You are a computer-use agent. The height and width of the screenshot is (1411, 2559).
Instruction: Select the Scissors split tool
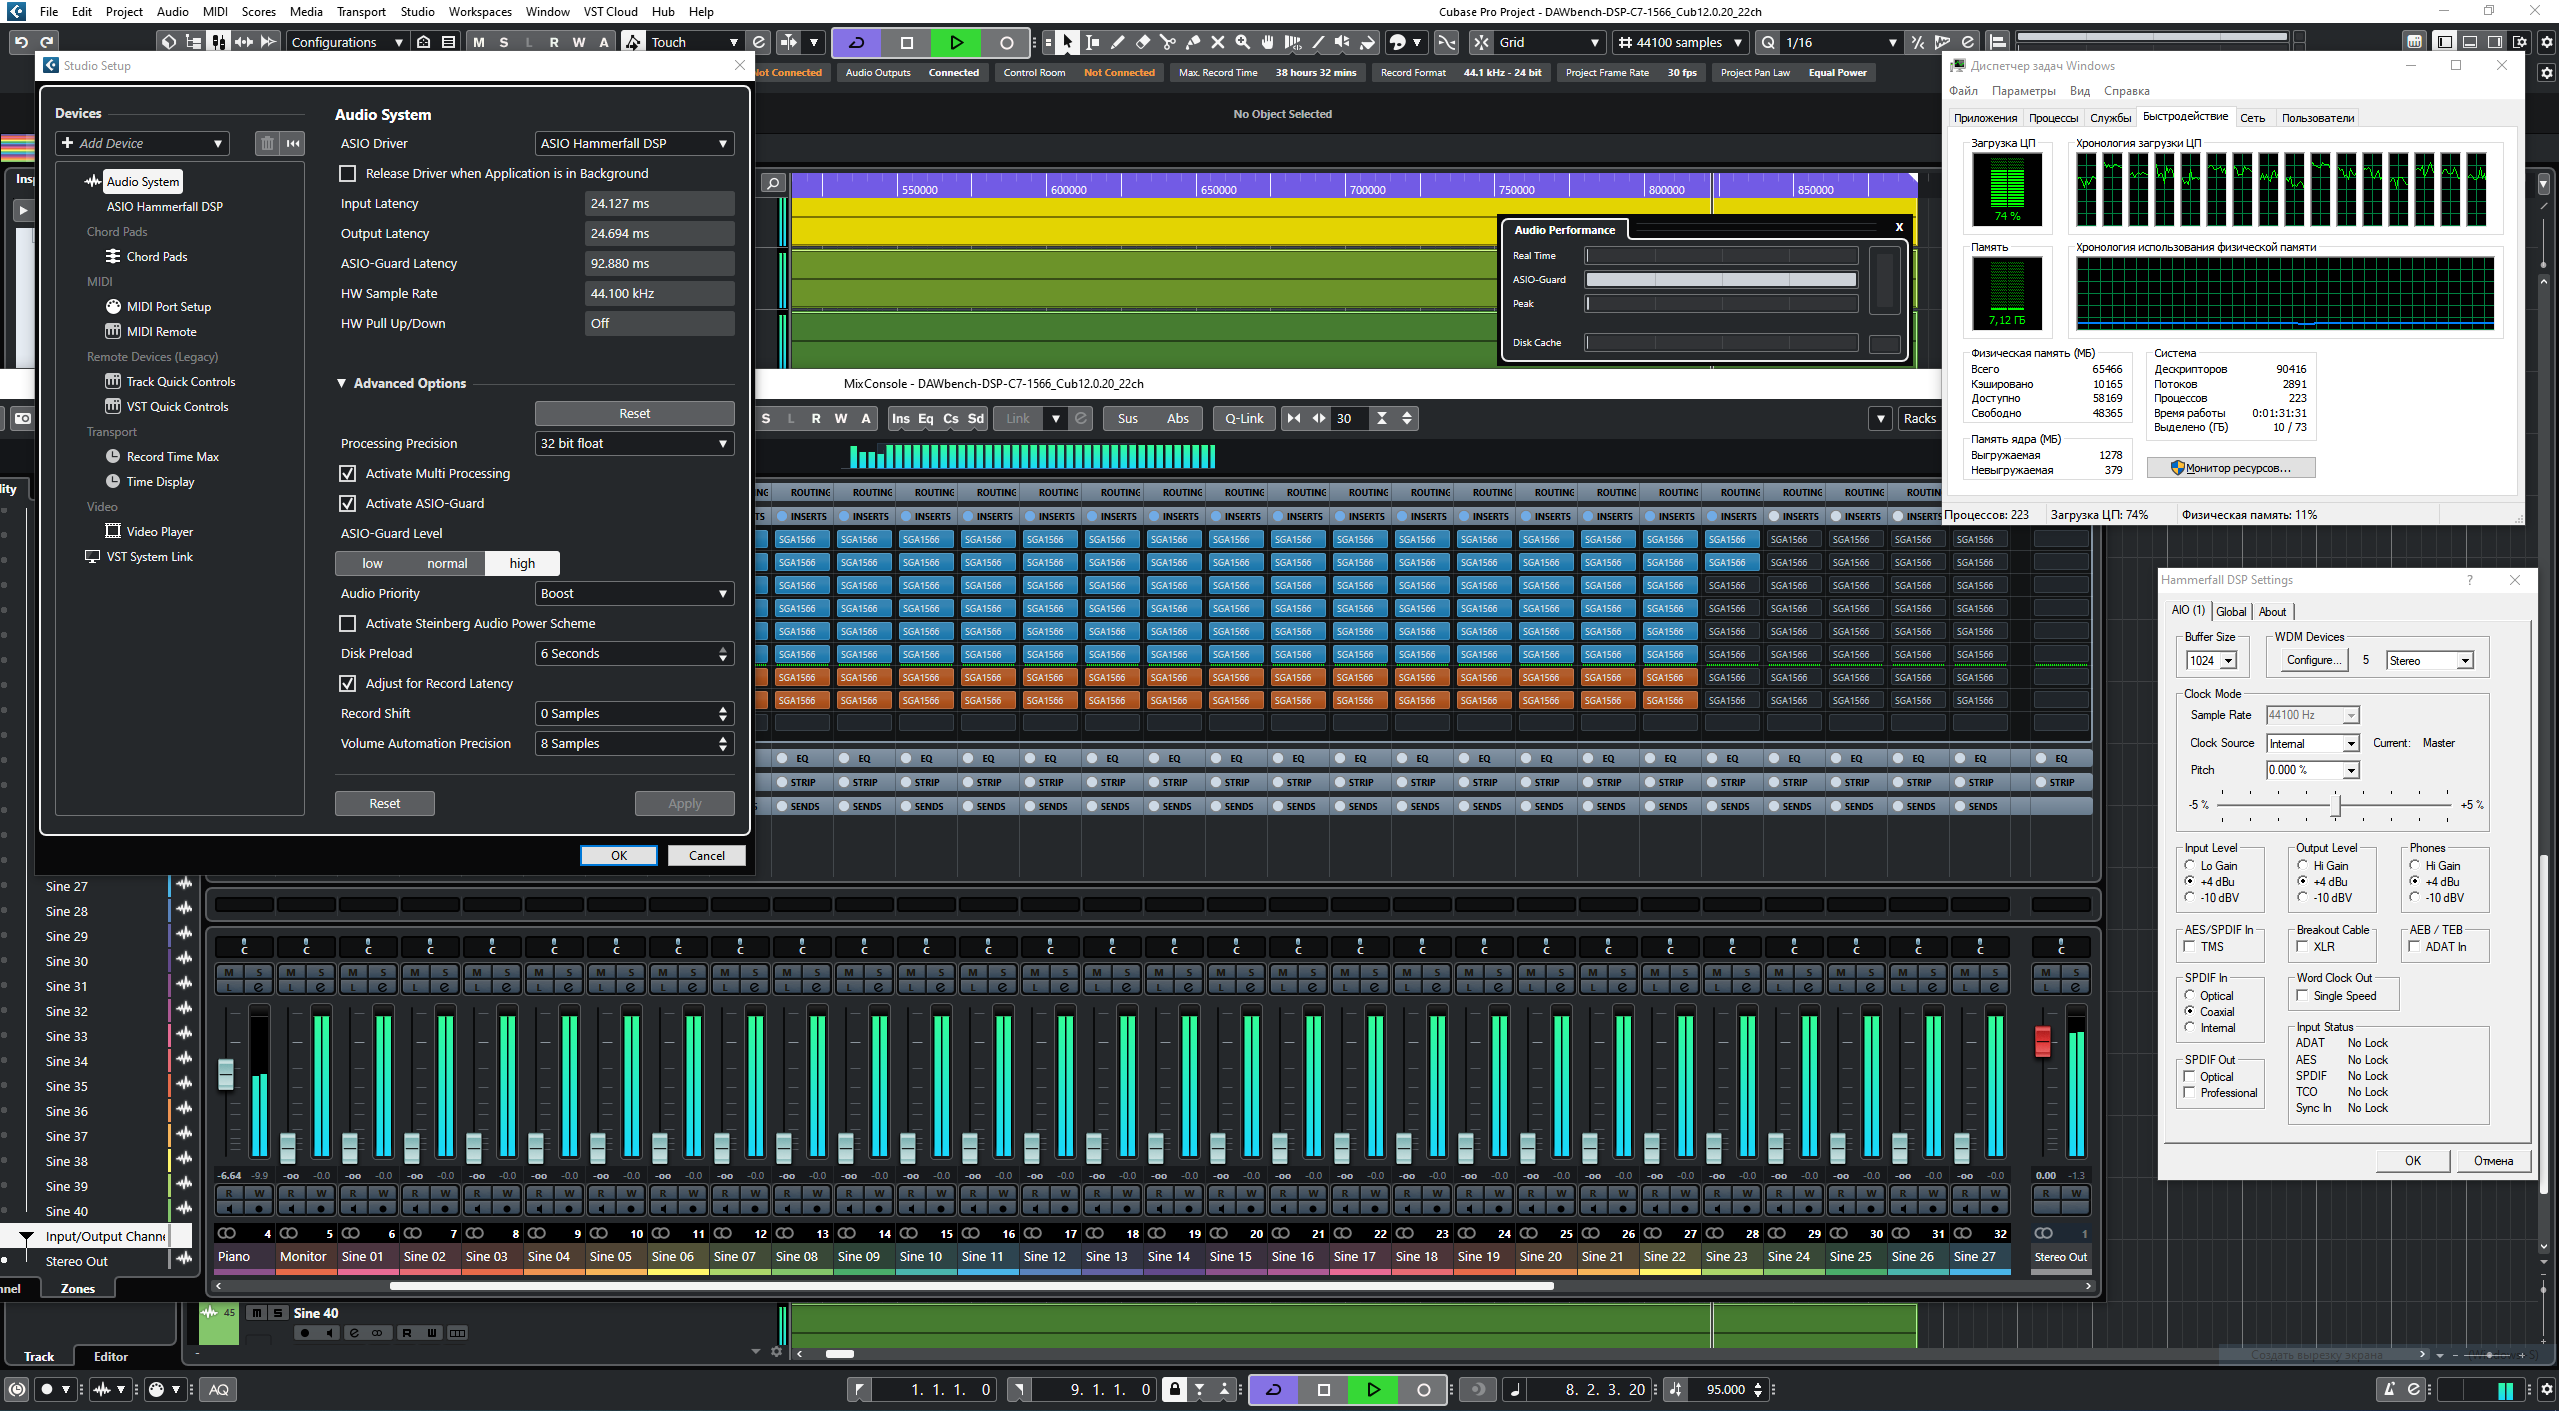(x=1167, y=42)
